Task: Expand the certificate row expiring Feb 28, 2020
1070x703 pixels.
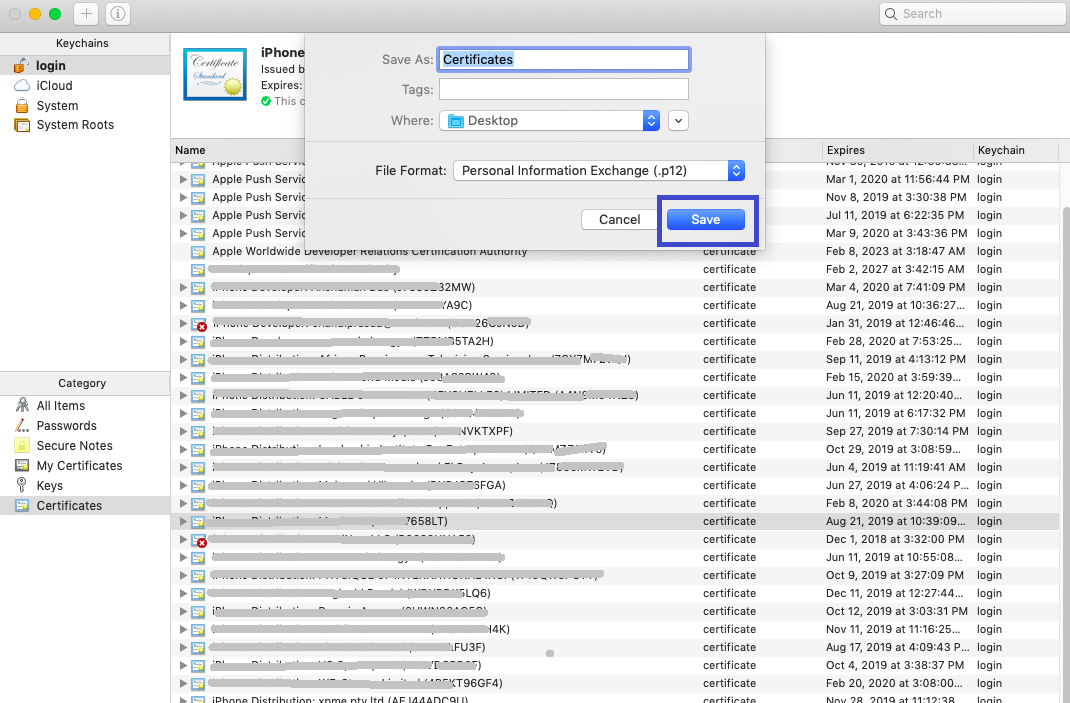Action: pyautogui.click(x=183, y=341)
